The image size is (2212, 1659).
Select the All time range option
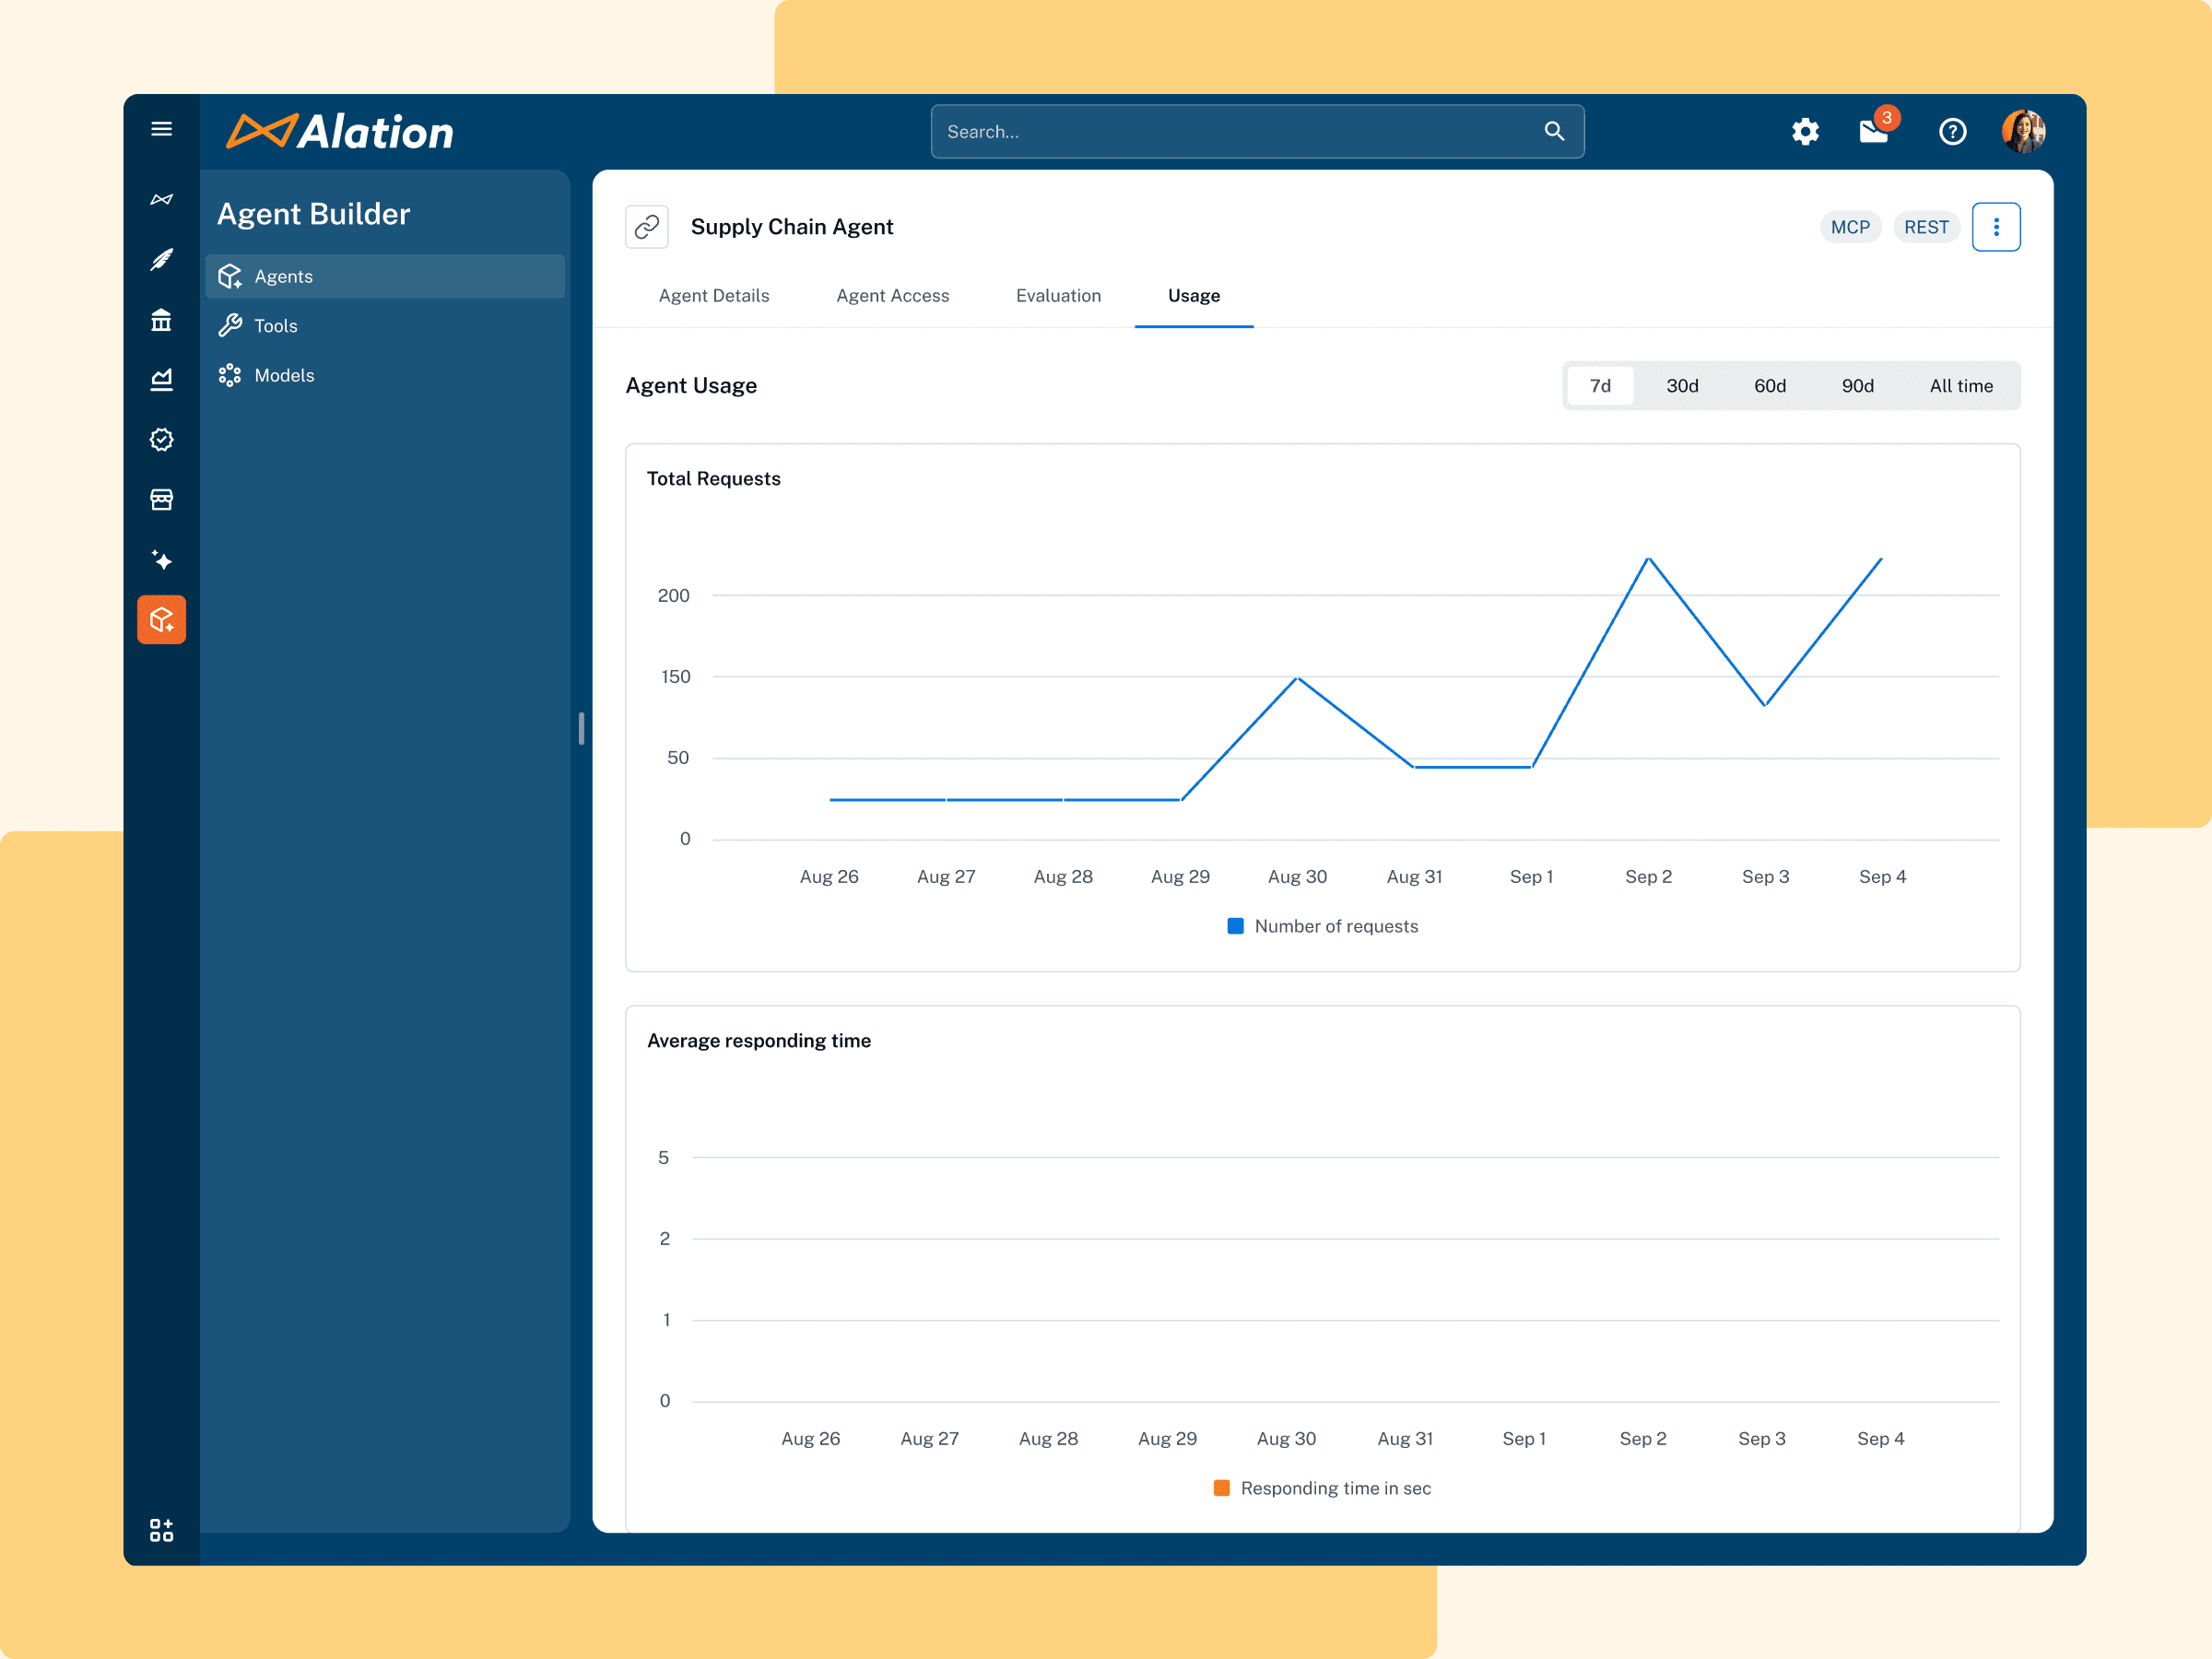(x=1960, y=386)
